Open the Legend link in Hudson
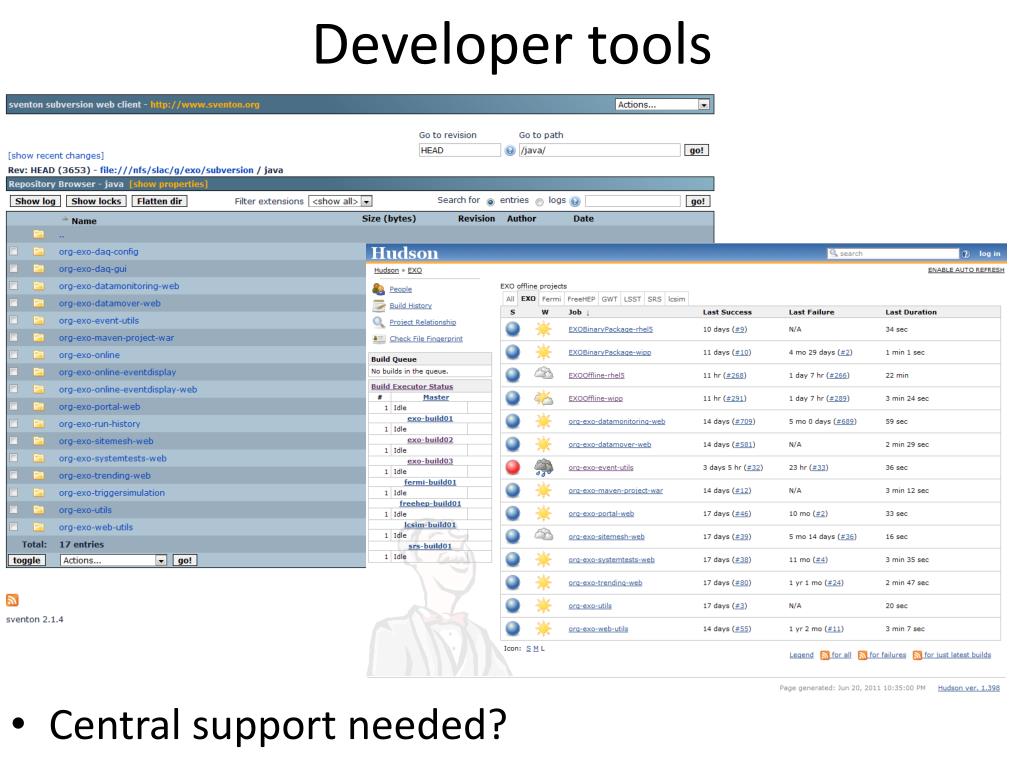Image resolution: width=1024 pixels, height=768 pixels. pyautogui.click(x=801, y=655)
